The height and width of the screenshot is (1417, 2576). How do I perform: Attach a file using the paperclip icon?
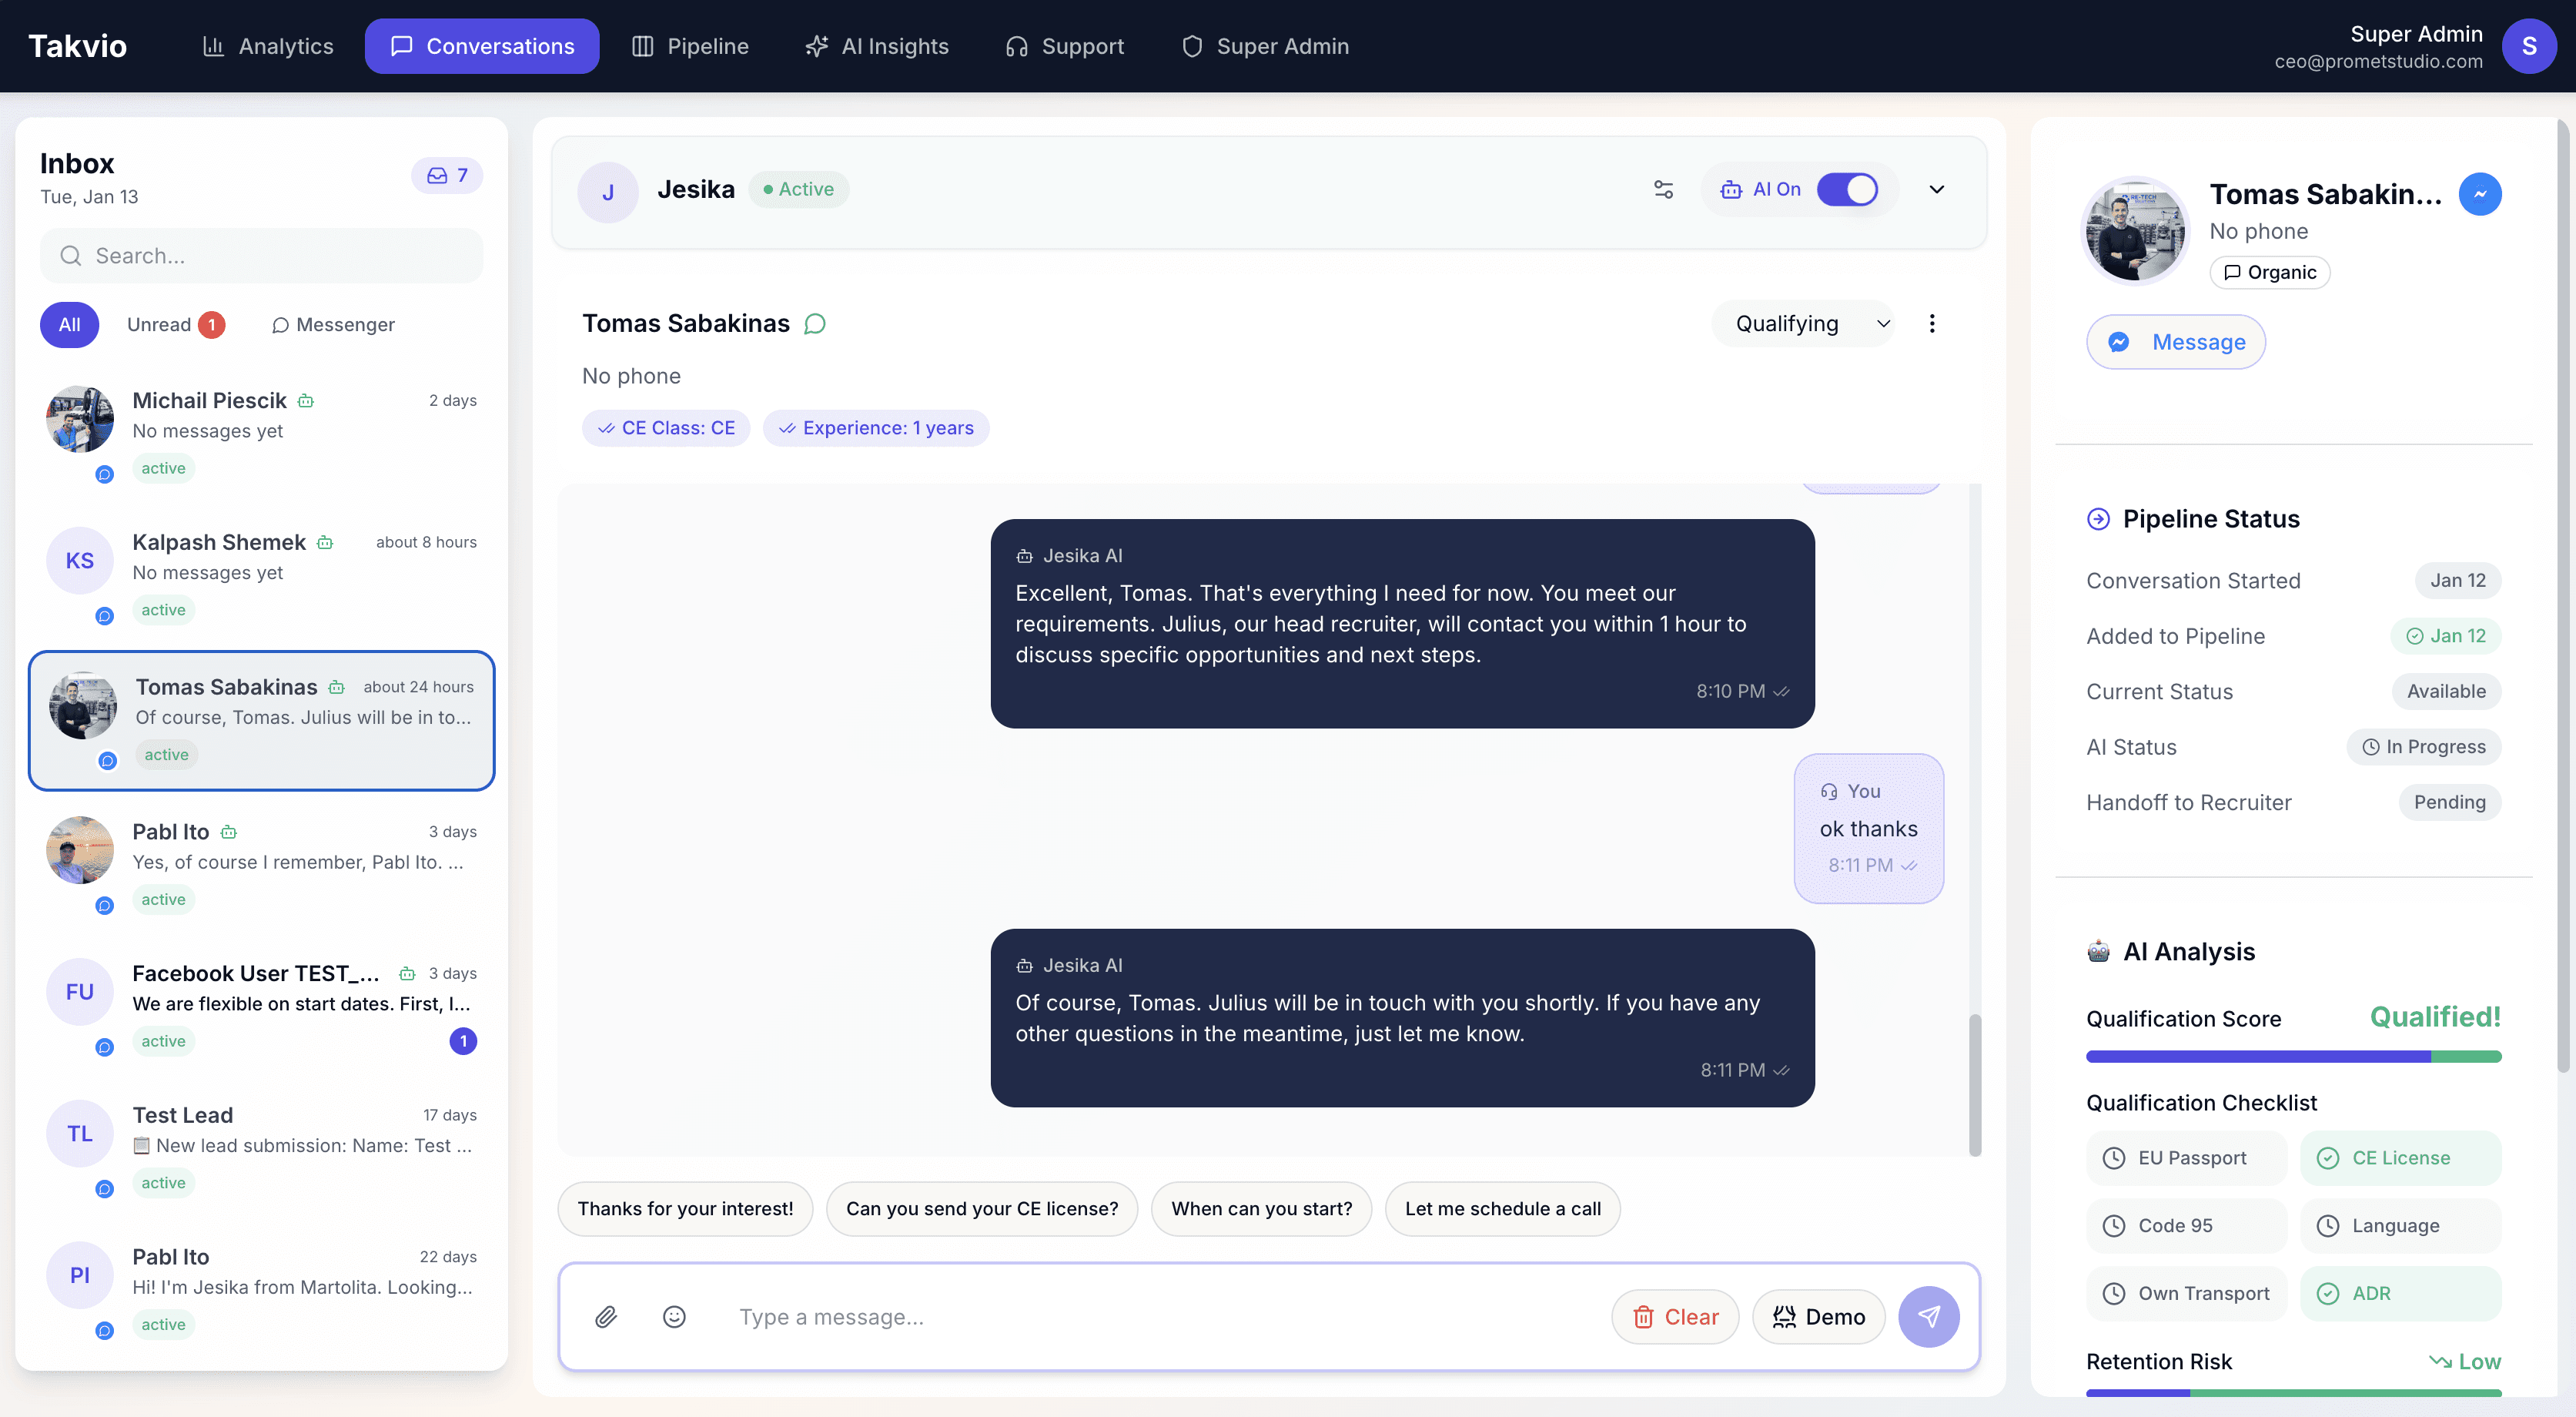pos(606,1317)
